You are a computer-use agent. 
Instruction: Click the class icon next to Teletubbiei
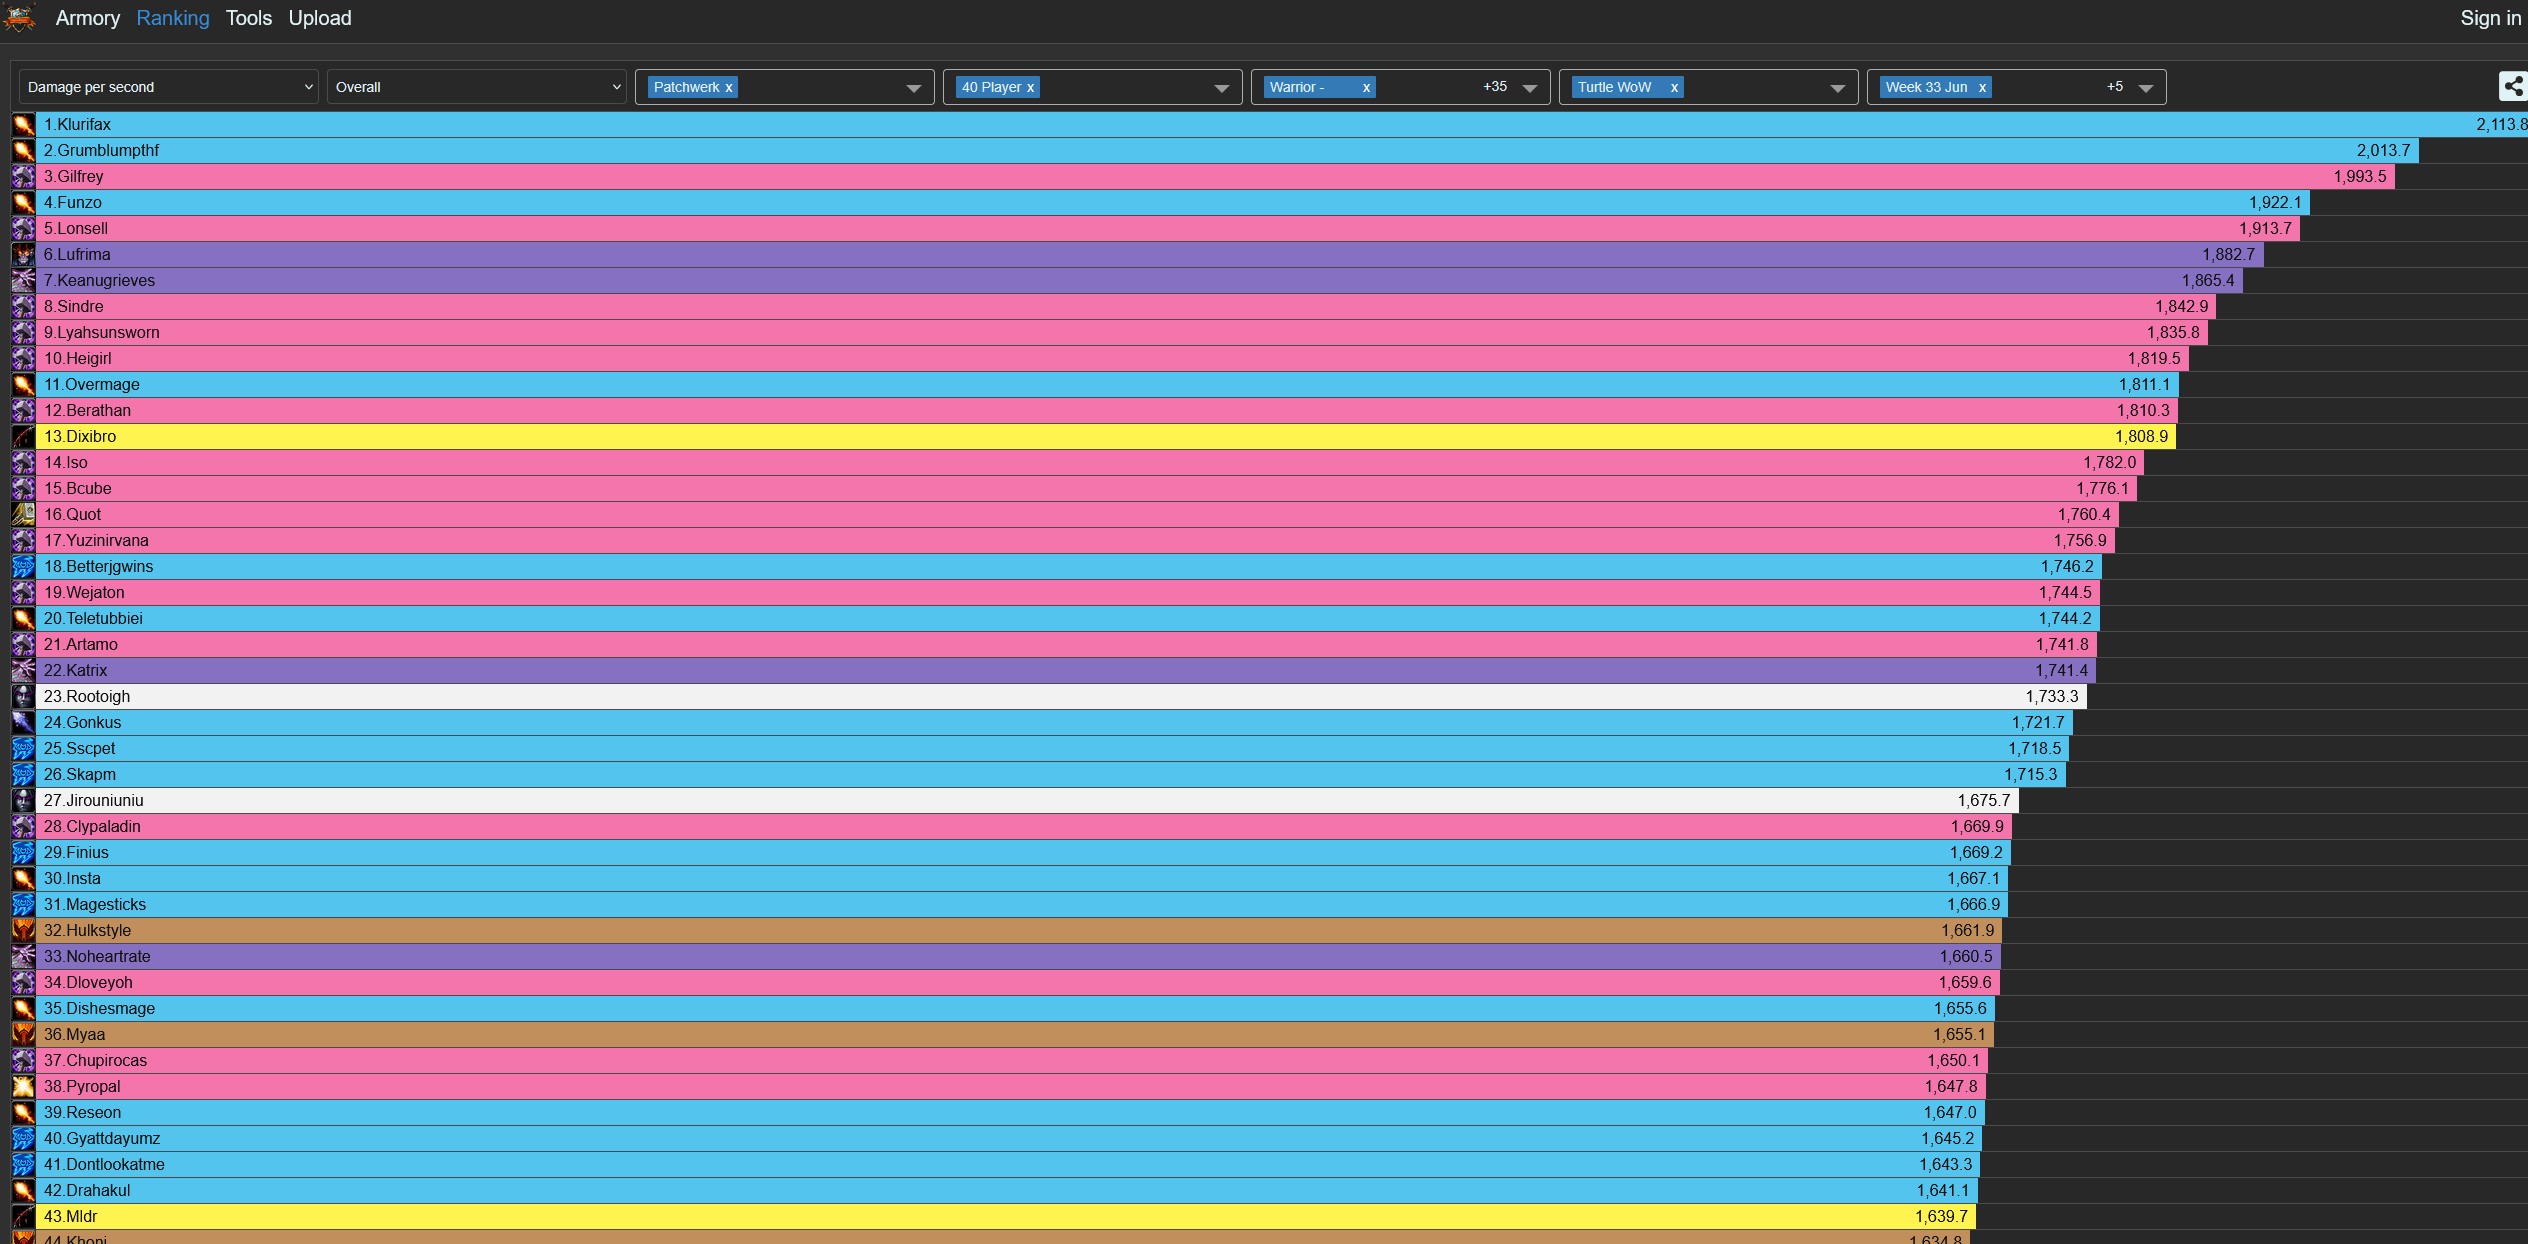point(23,619)
